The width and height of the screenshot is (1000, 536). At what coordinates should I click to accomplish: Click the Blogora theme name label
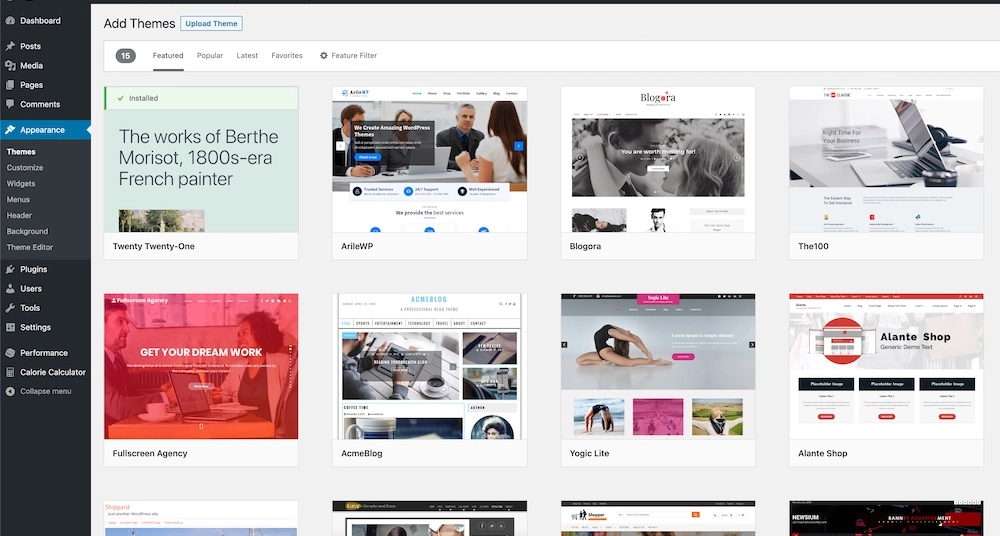(x=585, y=246)
